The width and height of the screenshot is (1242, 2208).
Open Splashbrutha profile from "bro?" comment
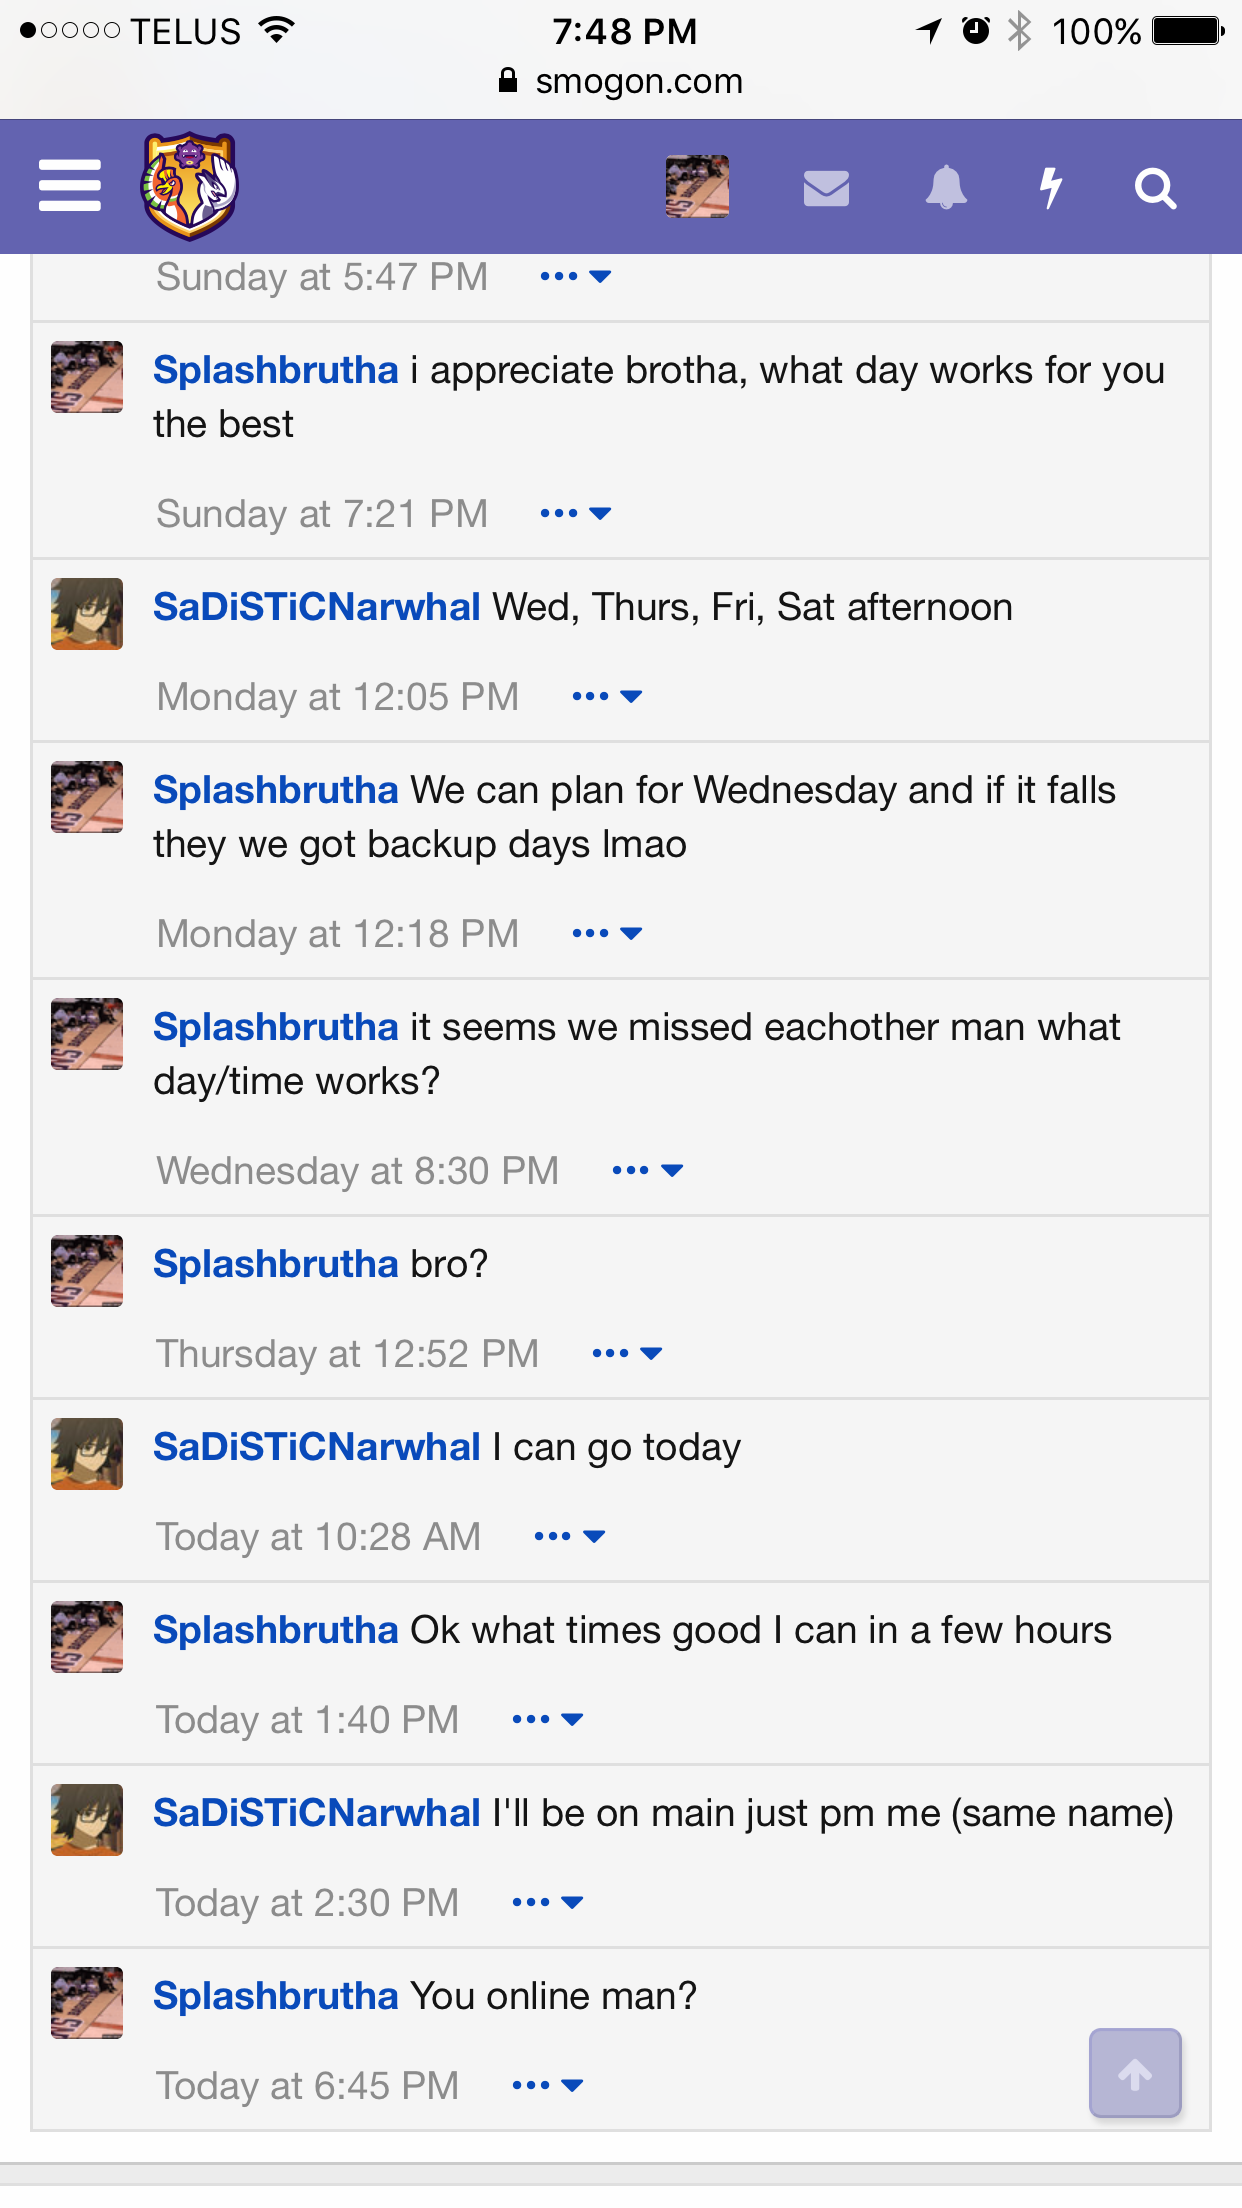tap(276, 1265)
